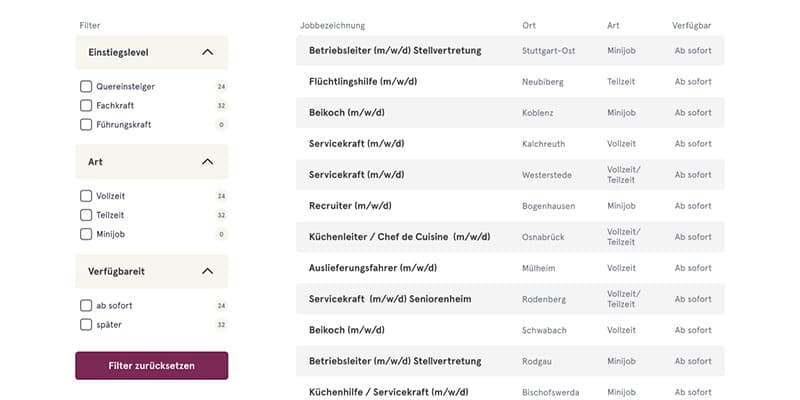Screen dimensions: 800x400
Task: Tick the Führungskraft checkbox
Action: point(86,124)
